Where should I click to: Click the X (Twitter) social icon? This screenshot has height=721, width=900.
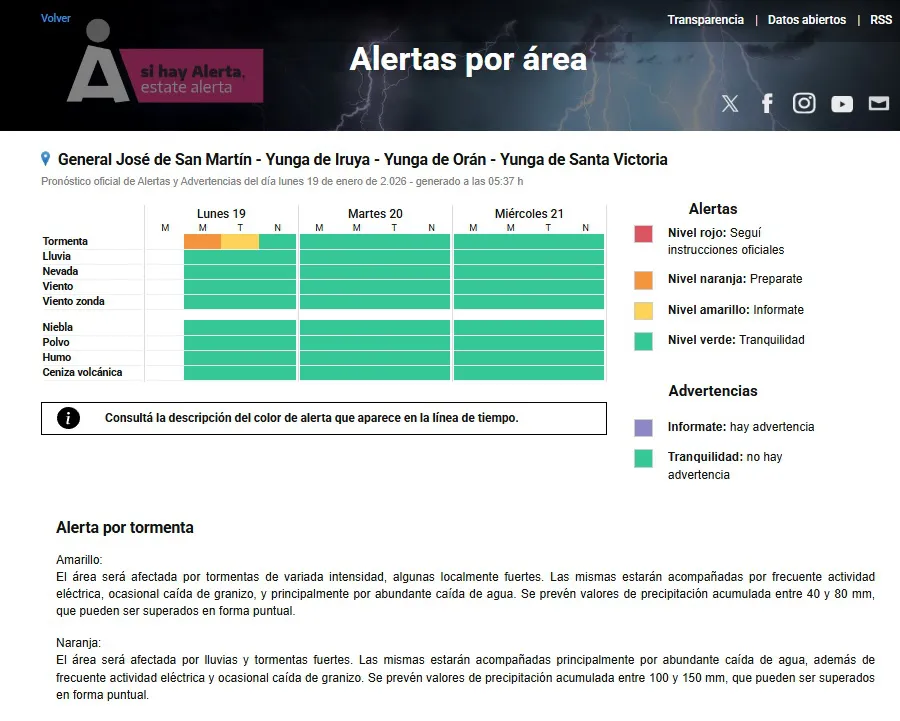point(730,103)
